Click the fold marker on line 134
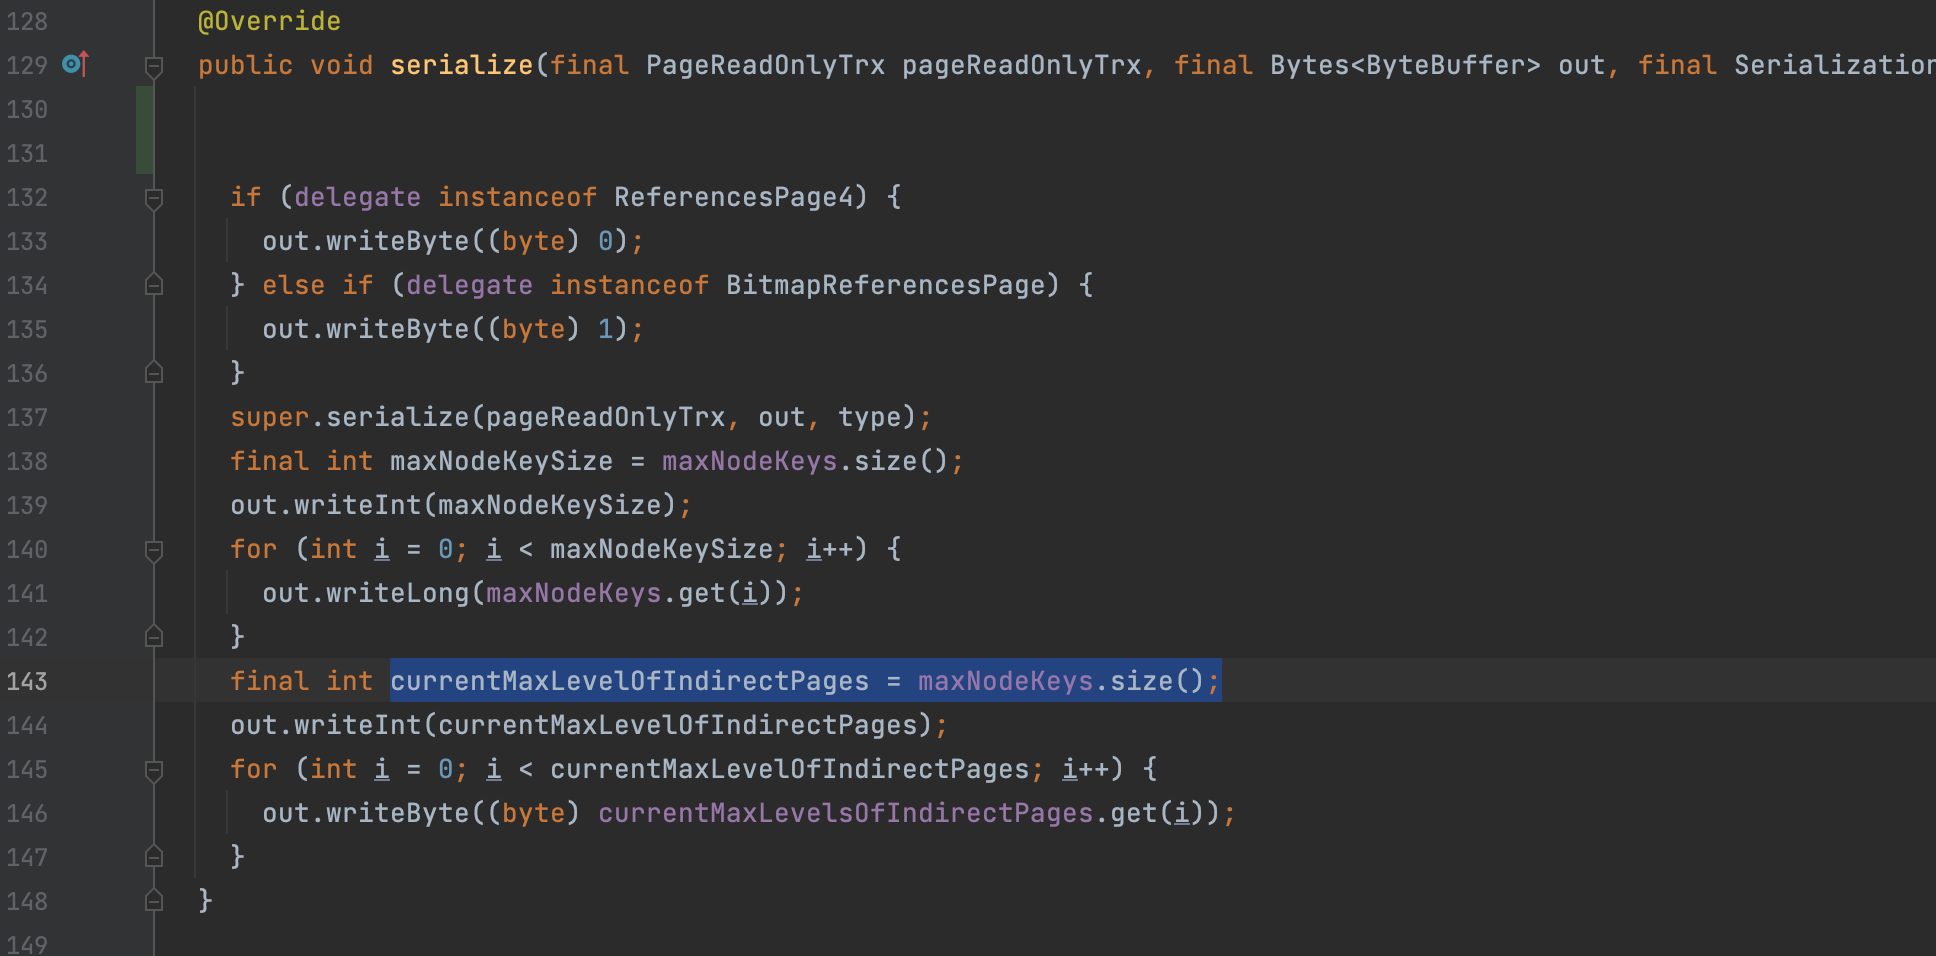 (154, 285)
